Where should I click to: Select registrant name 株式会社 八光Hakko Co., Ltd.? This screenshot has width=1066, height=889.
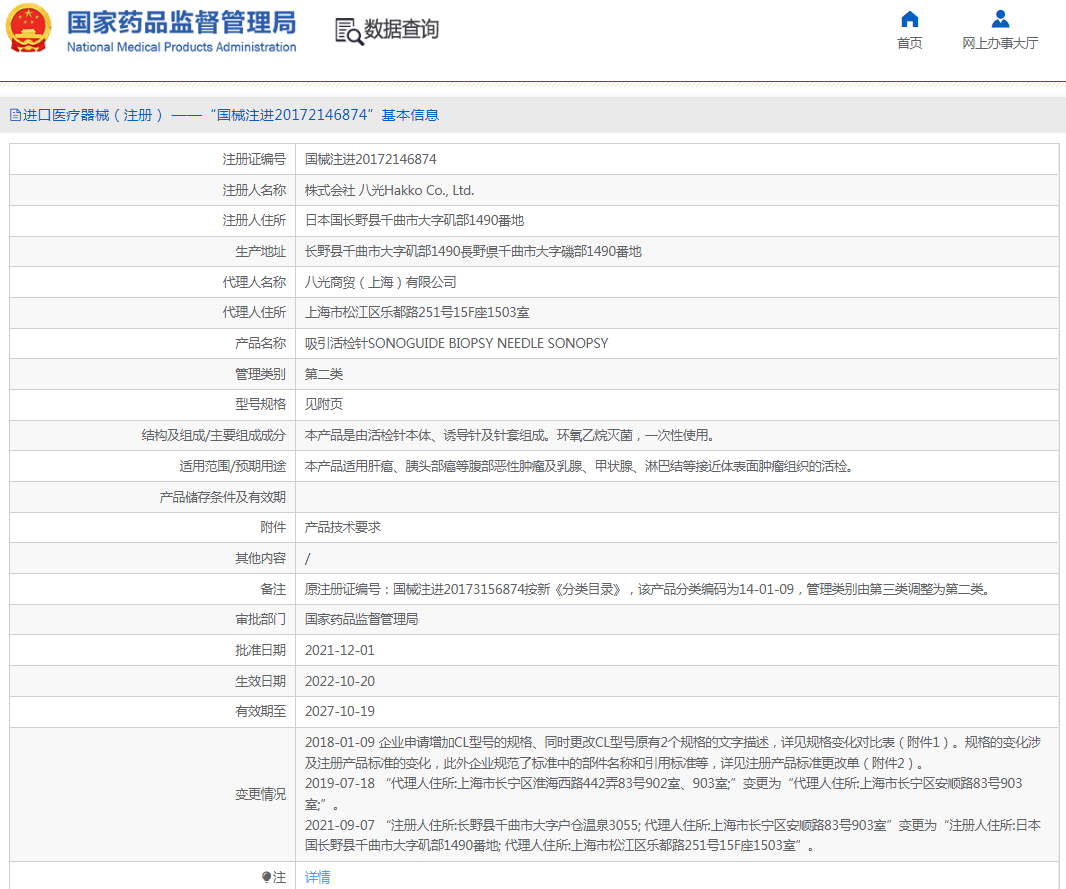(x=389, y=190)
